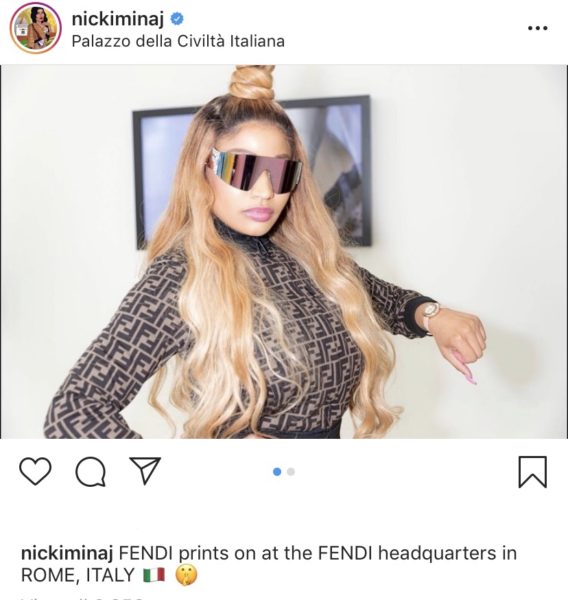Open nickiminaj's profile picture avatar

pyautogui.click(x=36, y=28)
